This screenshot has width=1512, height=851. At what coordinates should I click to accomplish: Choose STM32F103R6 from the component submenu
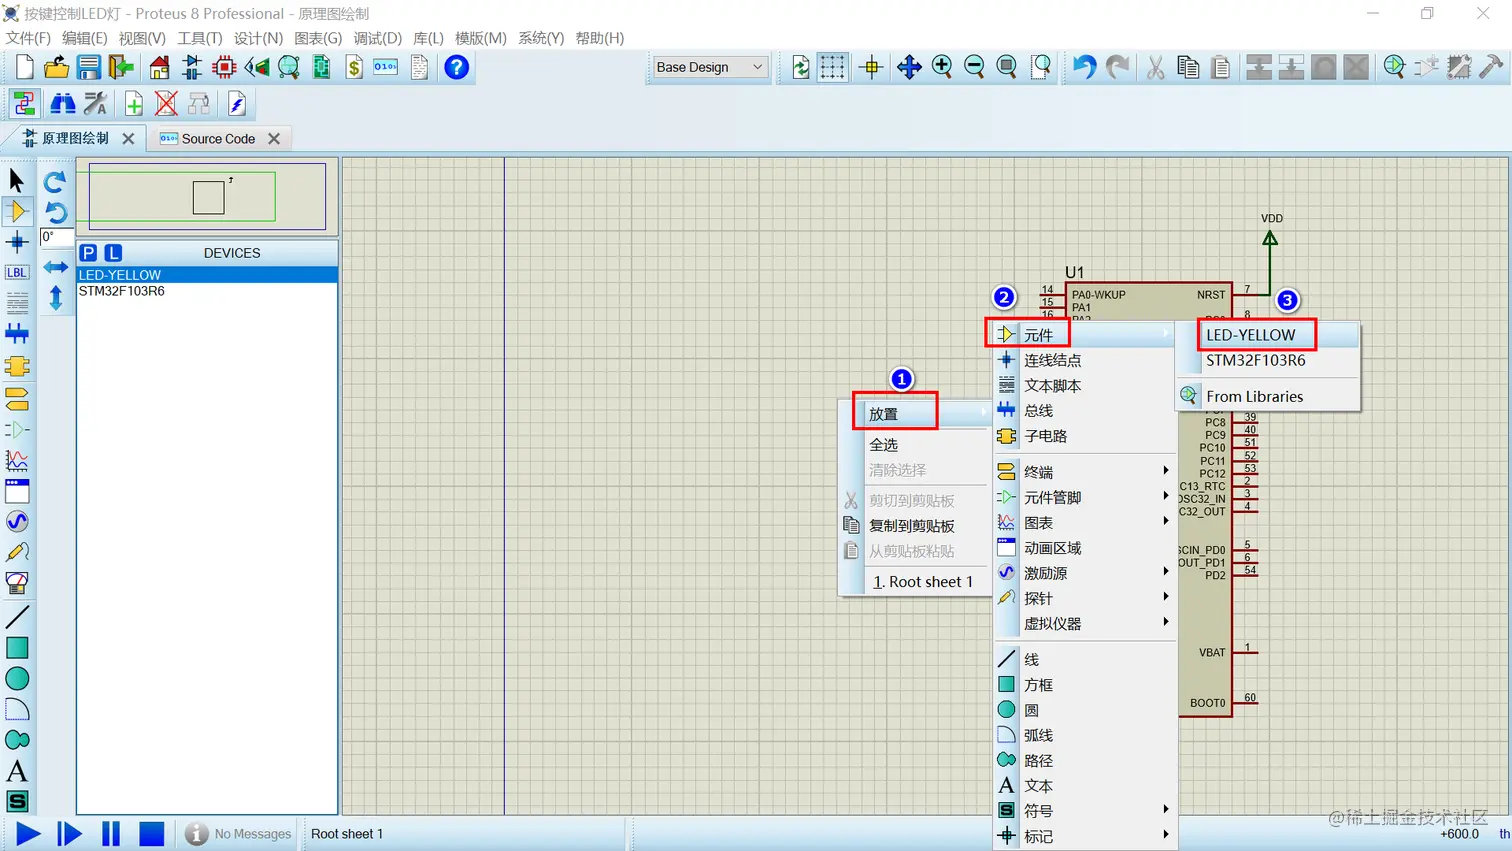click(1269, 360)
